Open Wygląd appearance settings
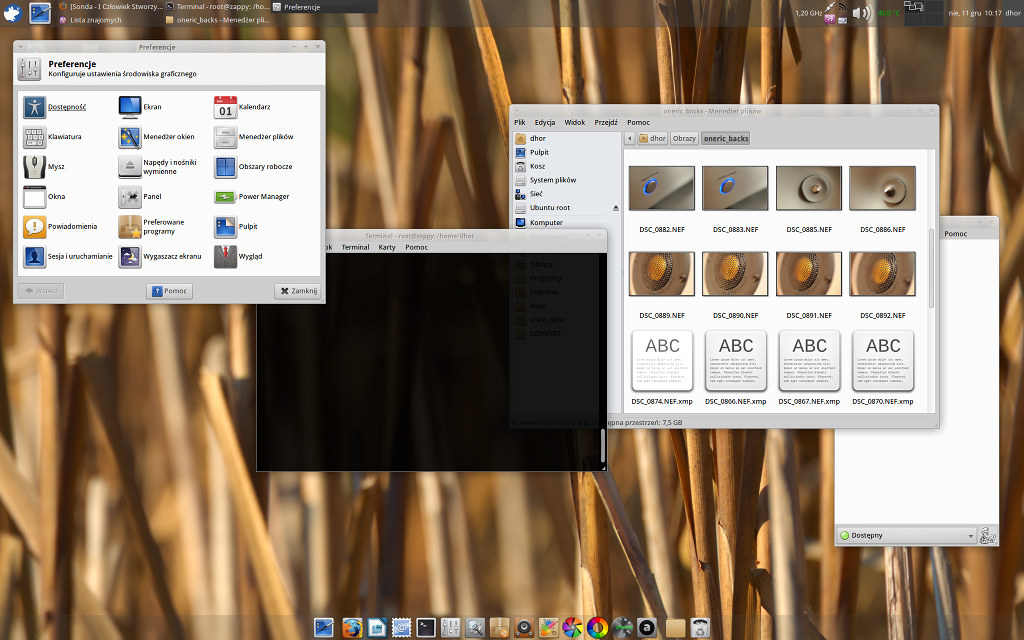This screenshot has height=640, width=1024. (238, 257)
